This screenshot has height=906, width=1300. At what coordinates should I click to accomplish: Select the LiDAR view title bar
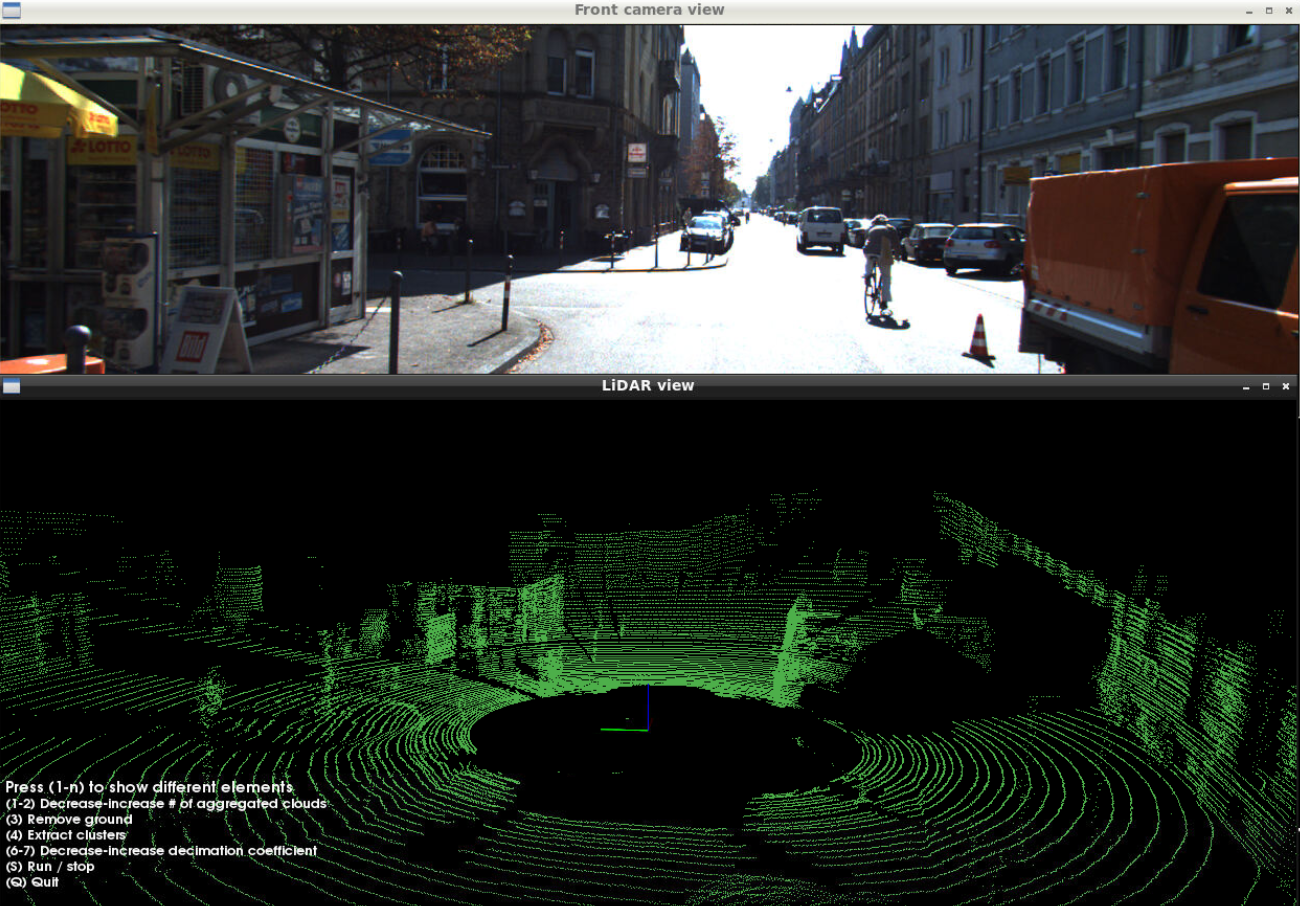tap(650, 385)
